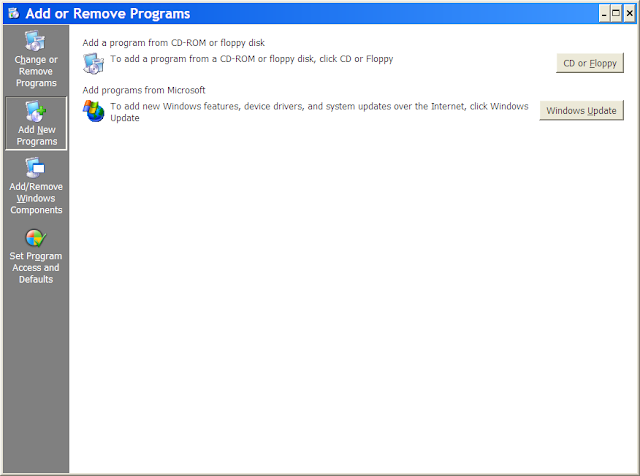The image size is (640, 476).
Task: Open Change or Remove Programs sidebar icon
Action: click(x=35, y=41)
